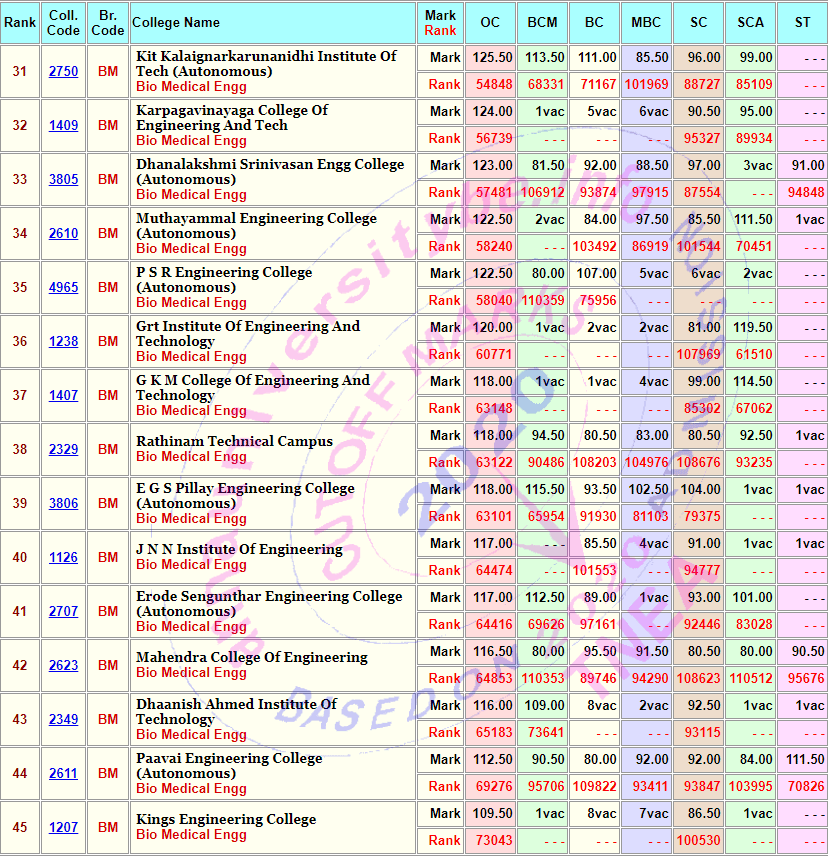The height and width of the screenshot is (856, 829).
Task: Follow college code 2610 link
Action: coord(63,234)
